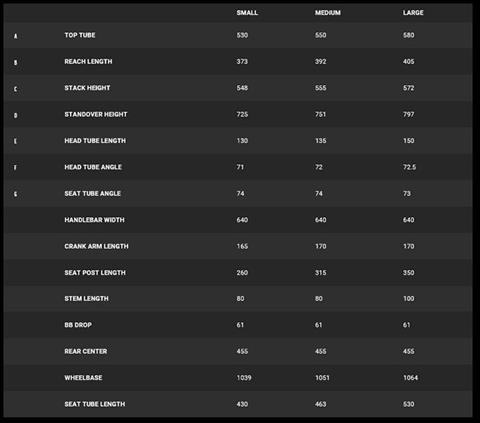The image size is (480, 423).
Task: Click the SMALL column header
Action: (x=247, y=13)
